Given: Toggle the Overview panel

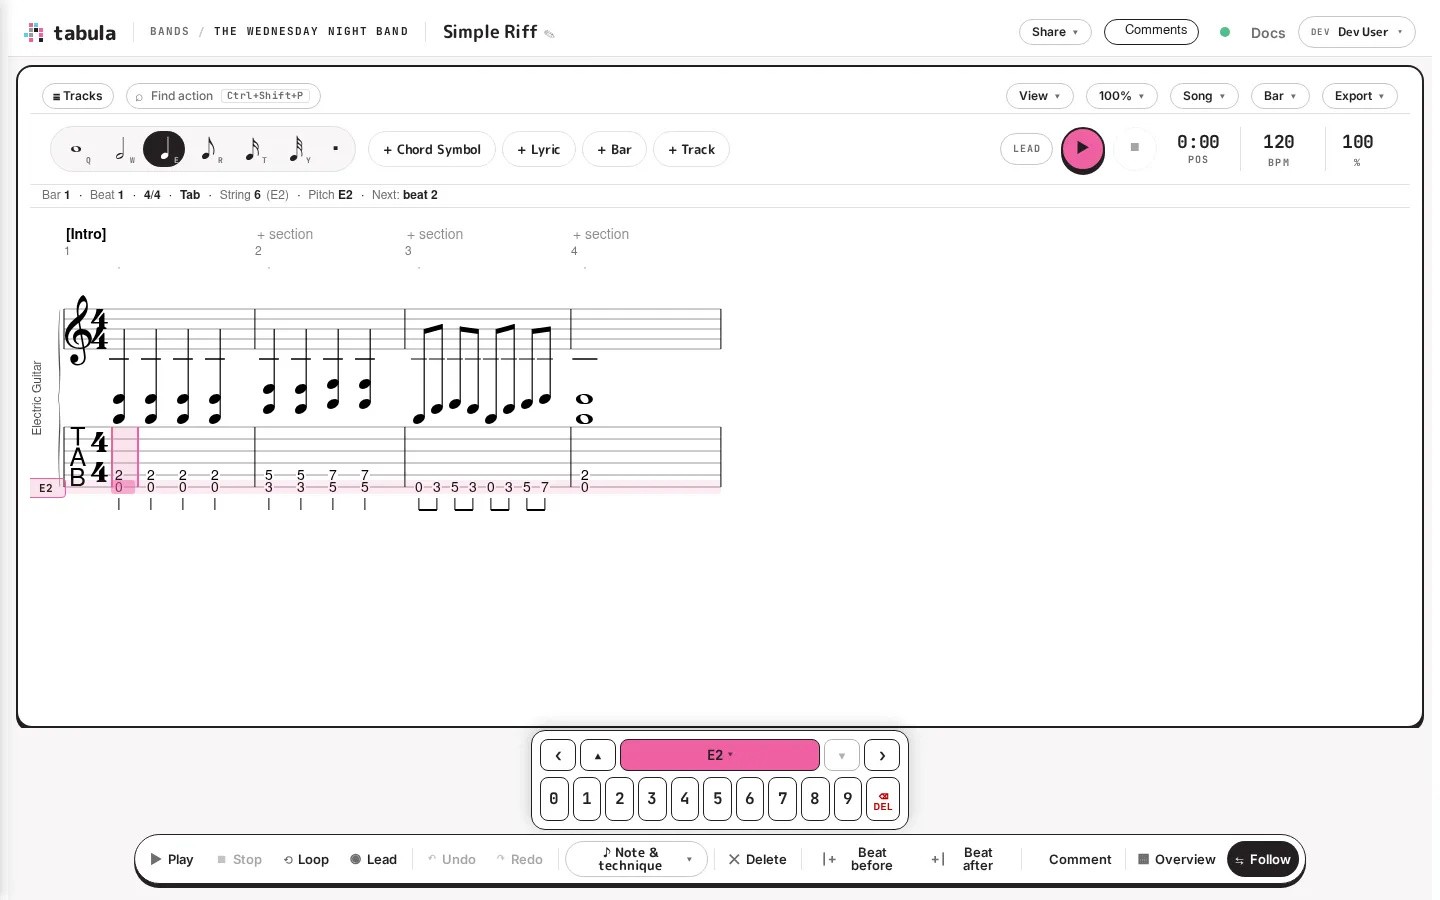Looking at the screenshot, I should (x=1176, y=860).
